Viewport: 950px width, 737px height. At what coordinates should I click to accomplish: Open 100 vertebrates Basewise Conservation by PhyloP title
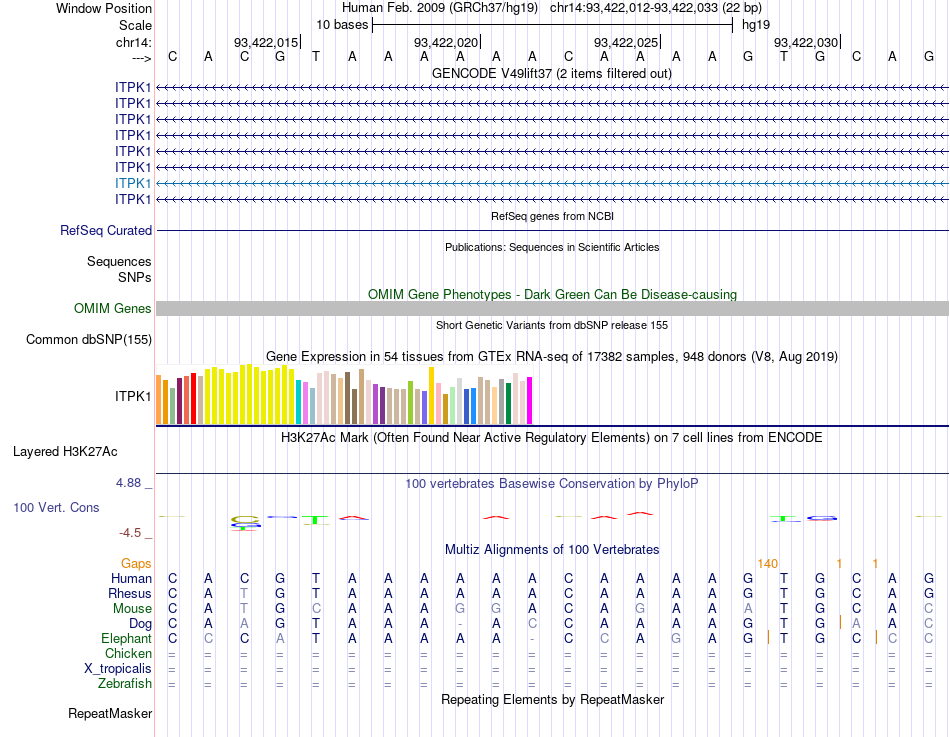coord(551,484)
